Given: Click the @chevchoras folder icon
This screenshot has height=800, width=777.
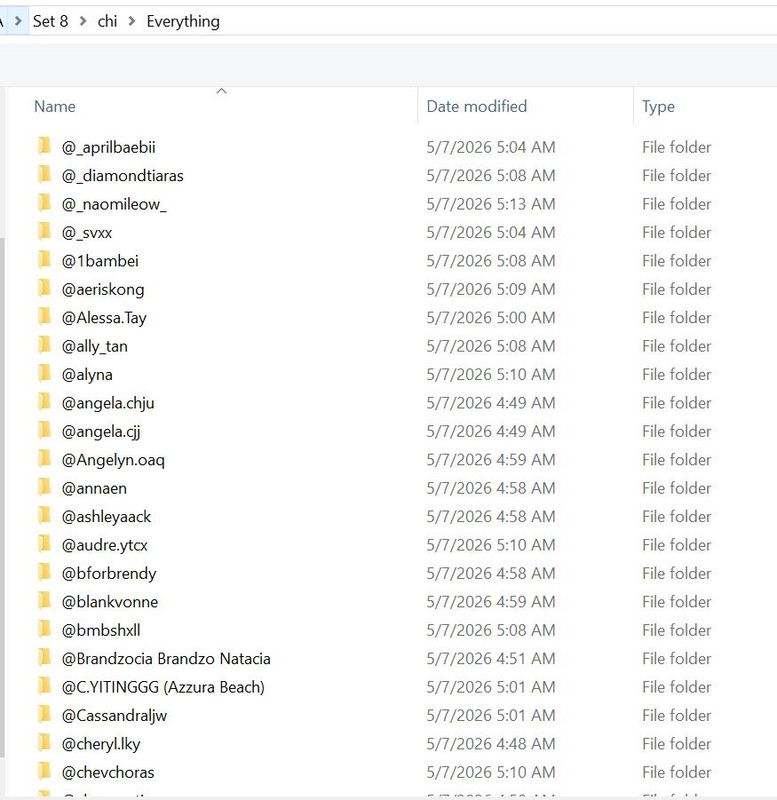Looking at the screenshot, I should pyautogui.click(x=44, y=772).
